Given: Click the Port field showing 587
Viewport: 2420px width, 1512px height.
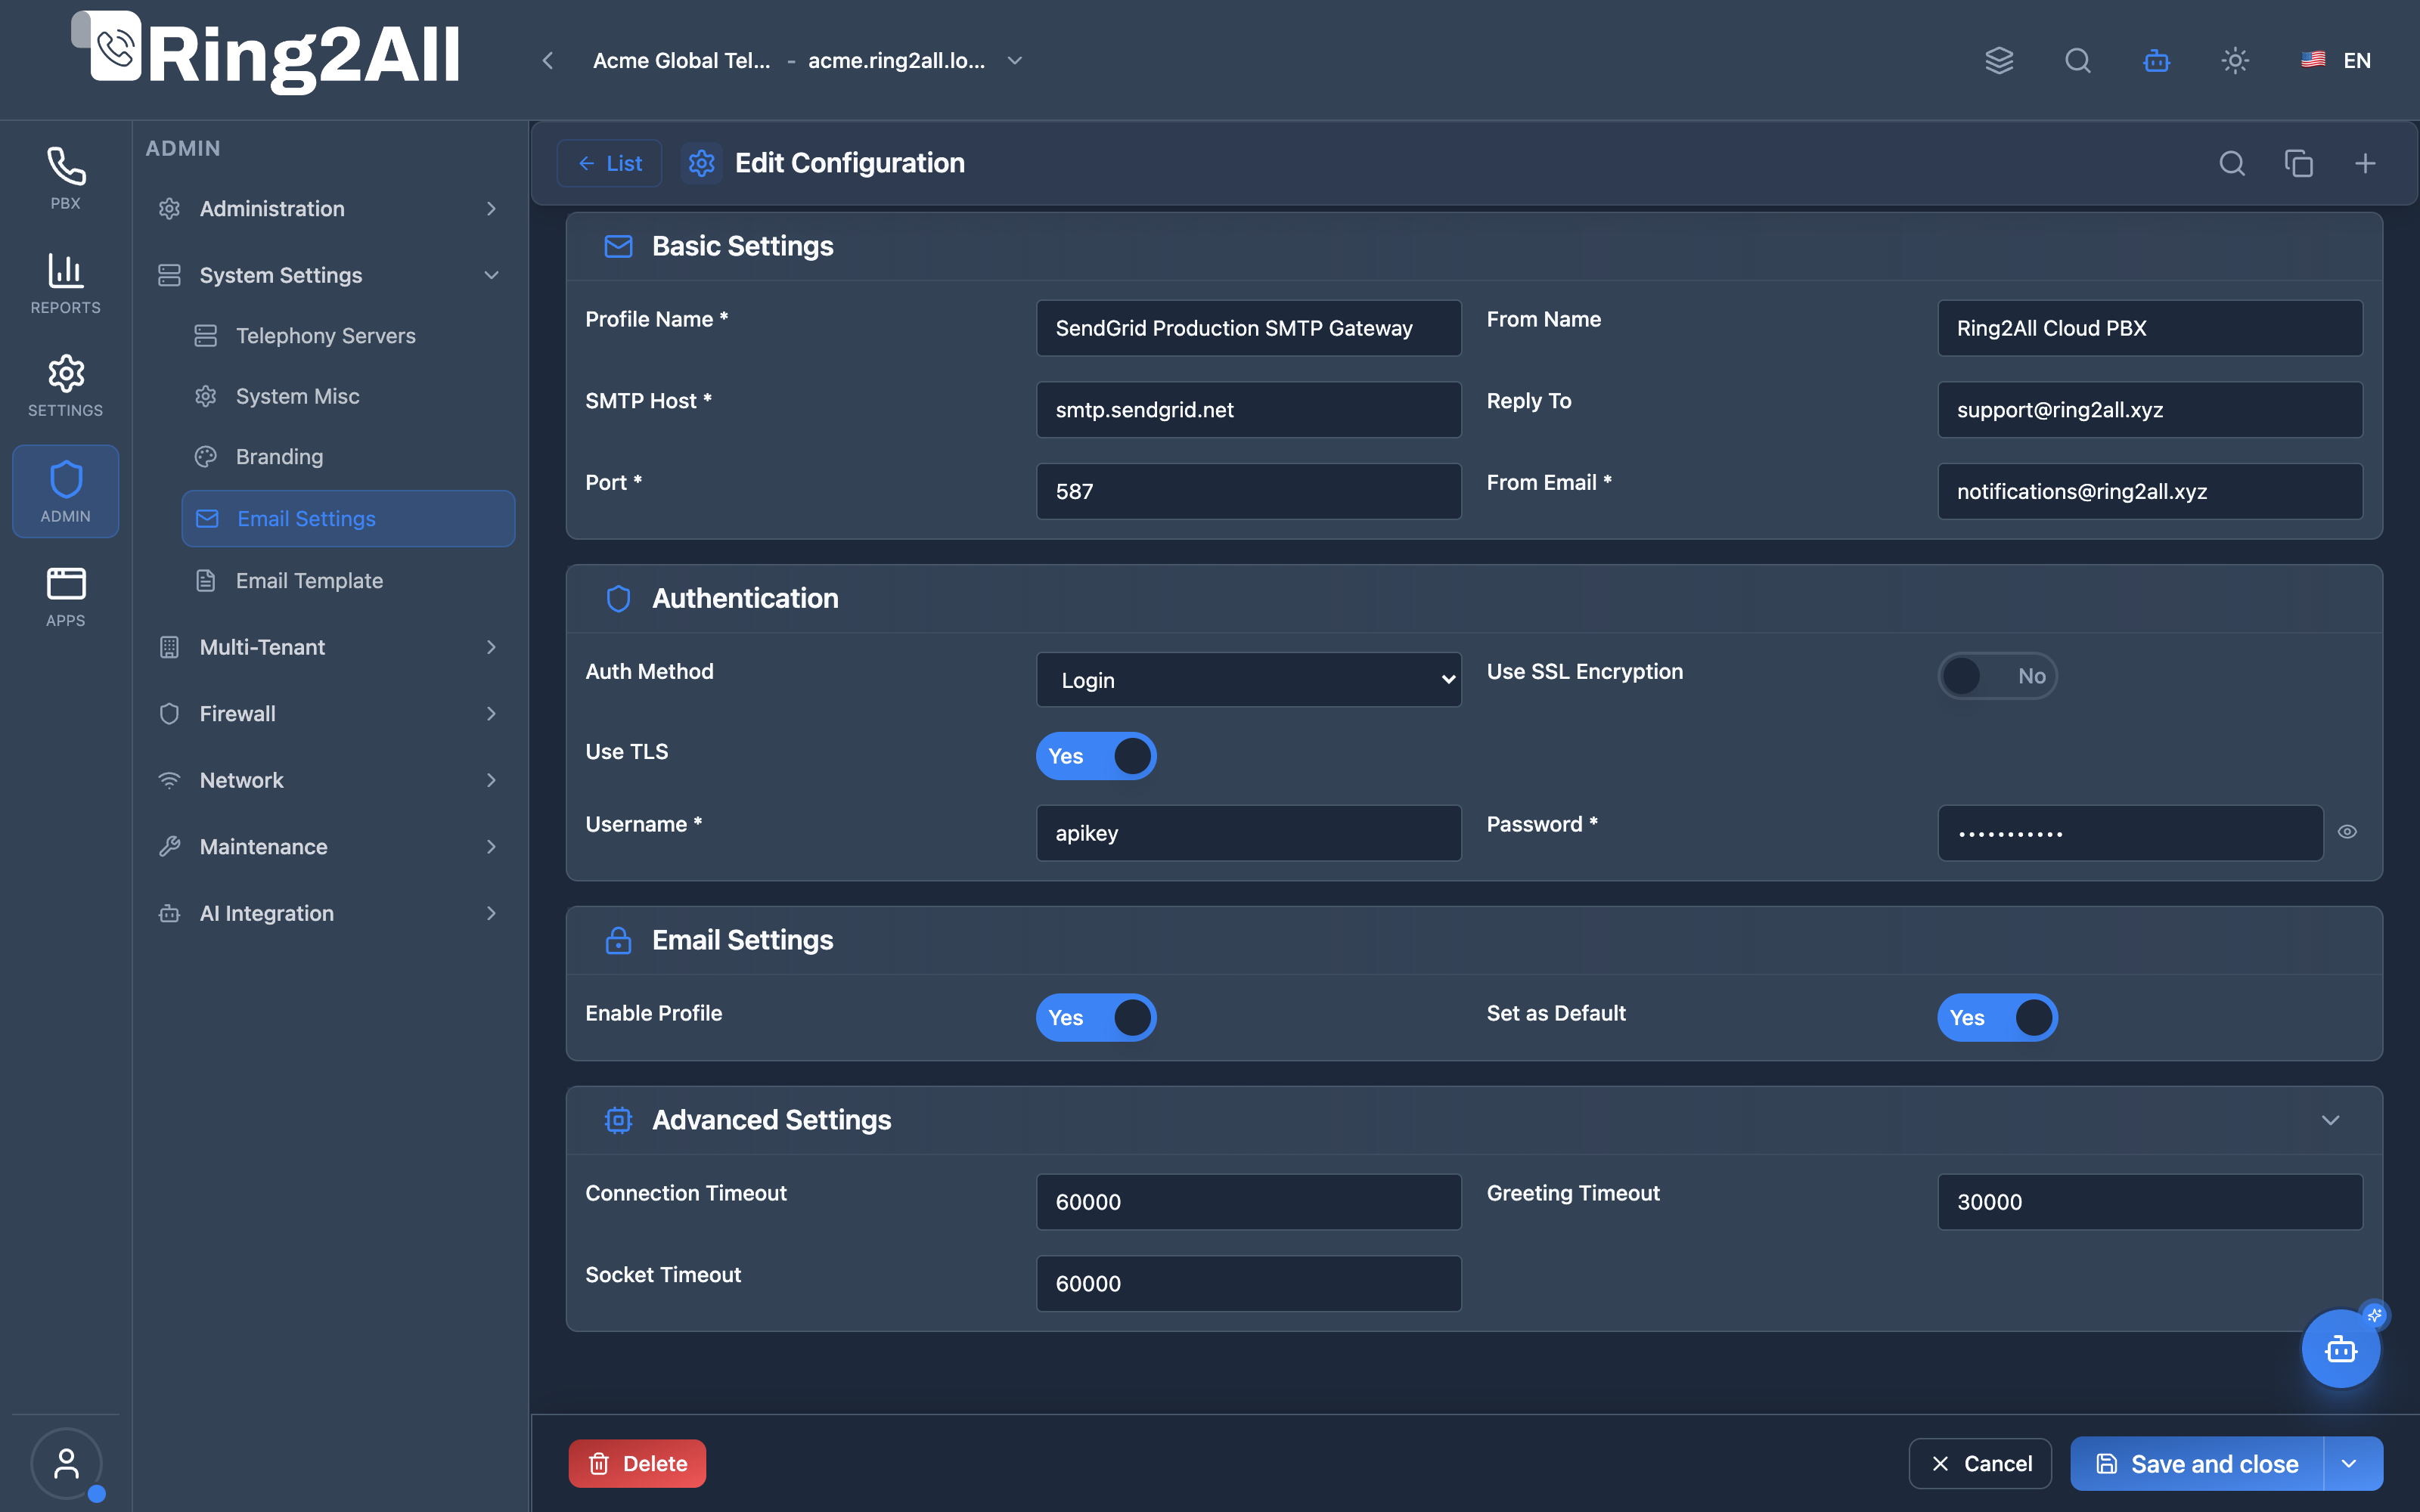Looking at the screenshot, I should click(1249, 491).
